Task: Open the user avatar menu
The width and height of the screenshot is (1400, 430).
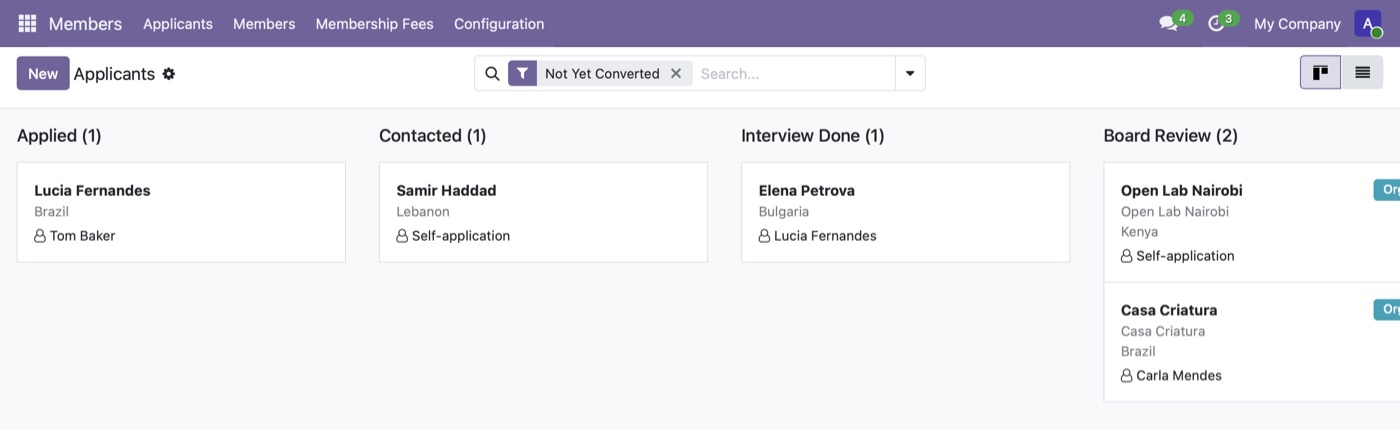Action: point(1368,23)
